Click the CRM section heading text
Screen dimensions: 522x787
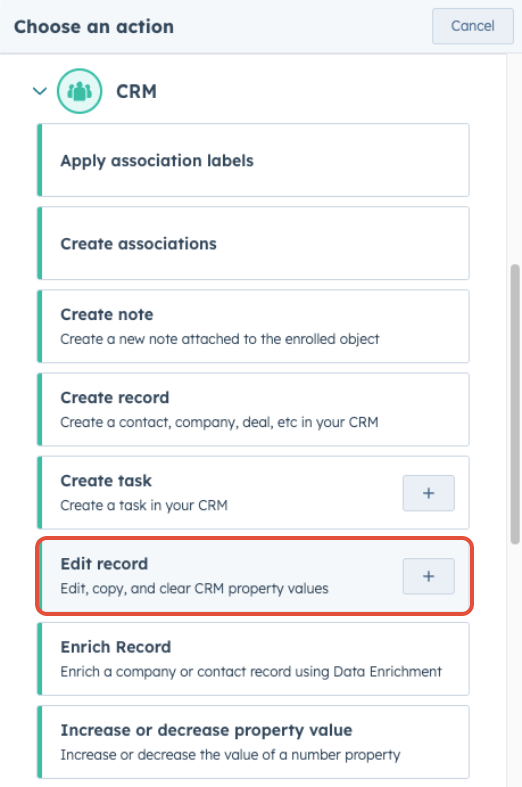(x=137, y=91)
